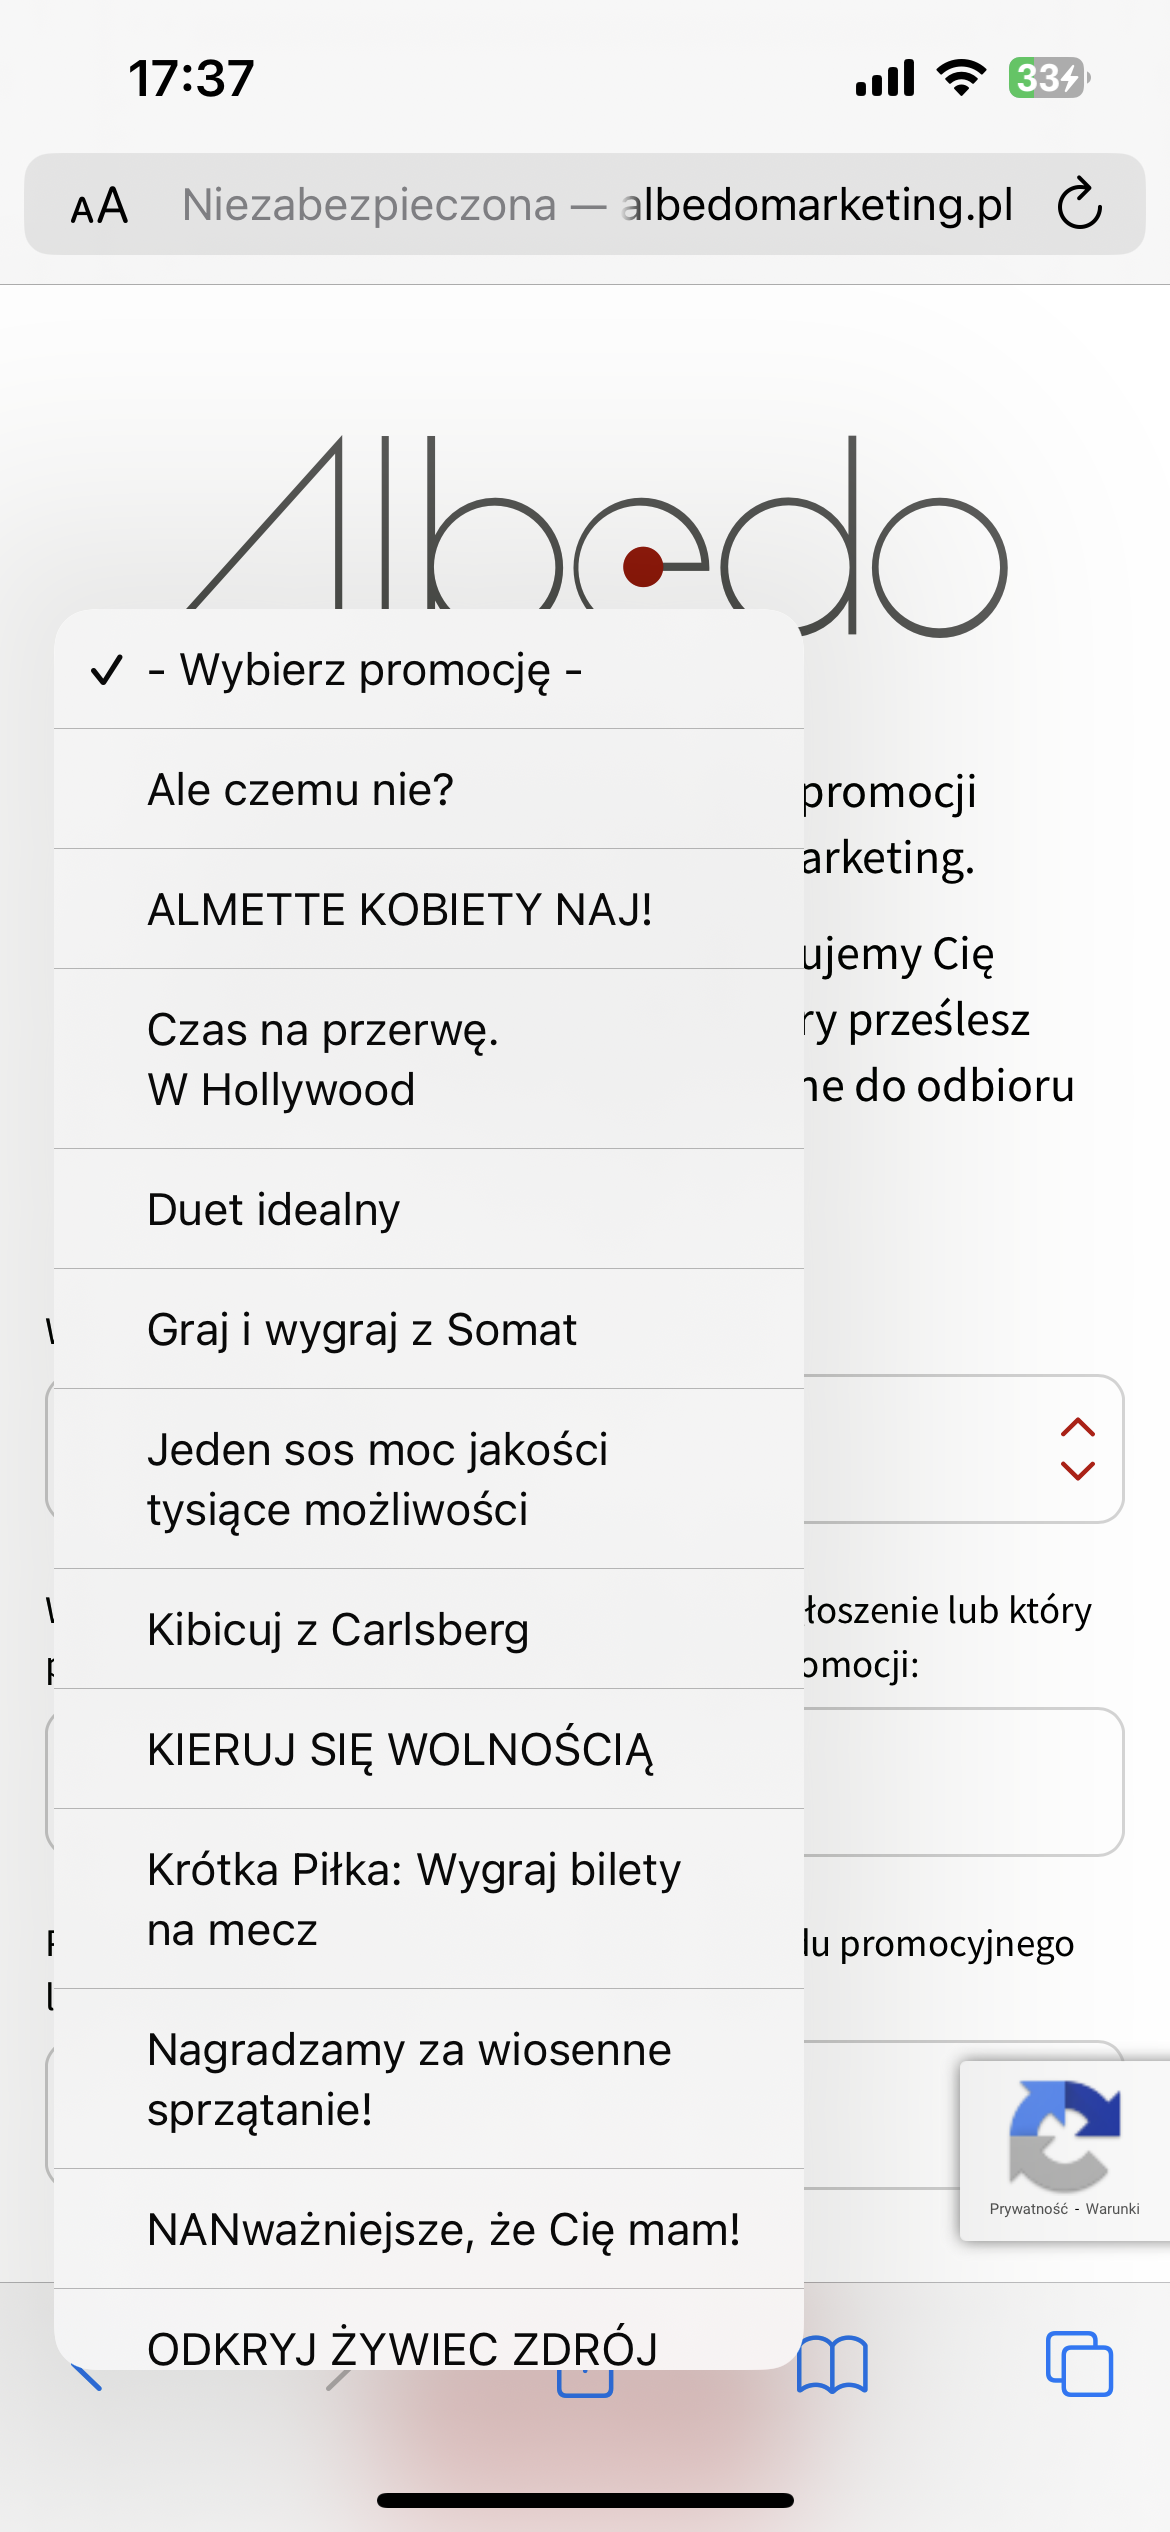
Task: Tap the reload page icon
Action: coord(1080,204)
